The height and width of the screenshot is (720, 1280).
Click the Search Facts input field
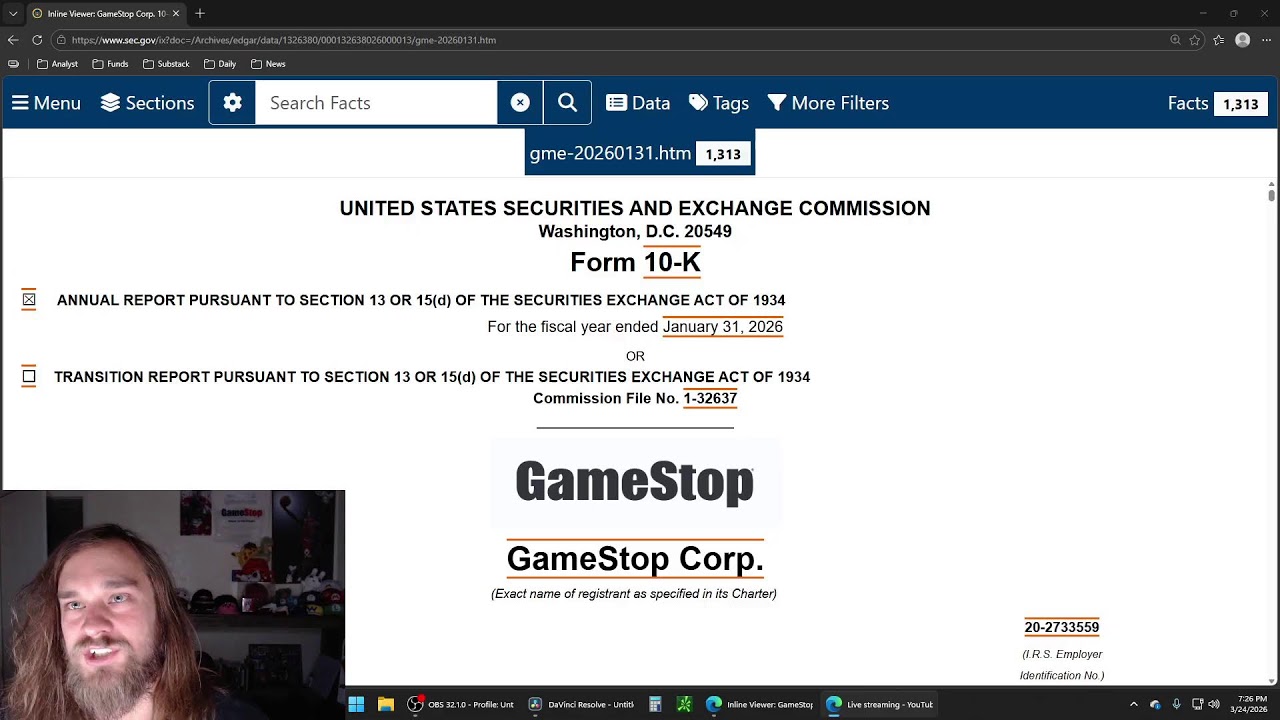(x=376, y=103)
